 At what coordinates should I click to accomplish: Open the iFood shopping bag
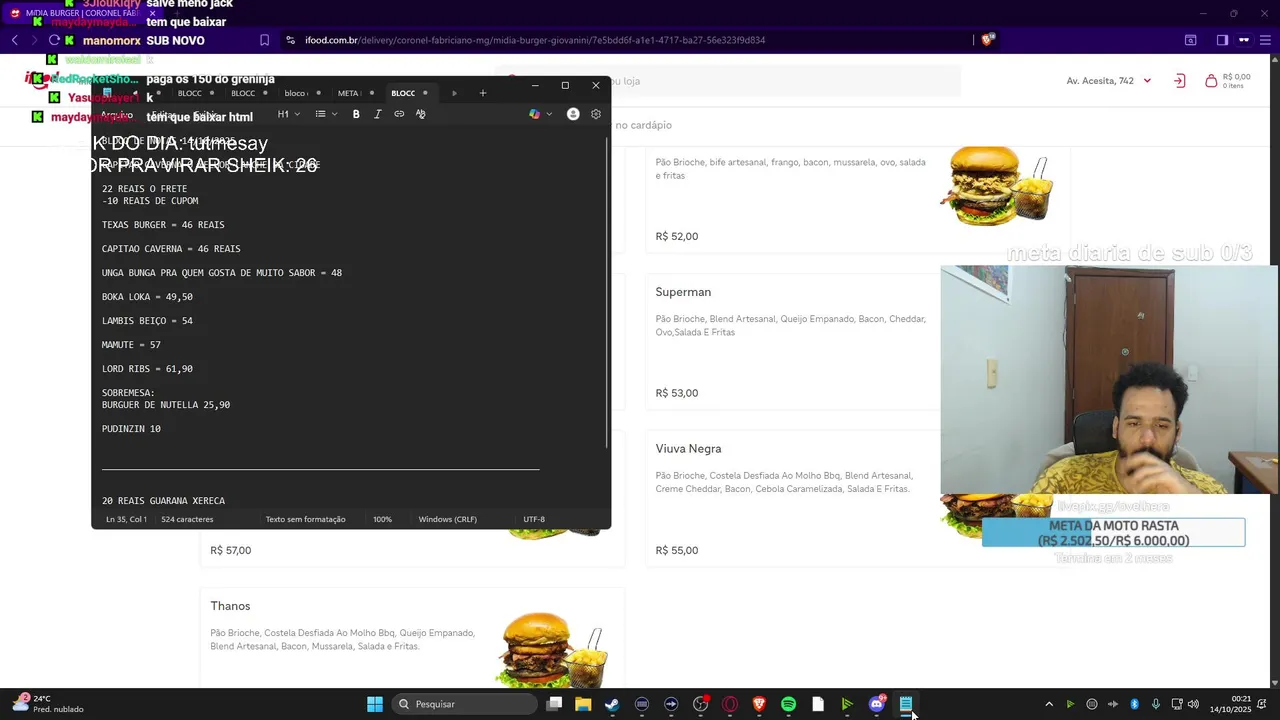[x=1228, y=81]
